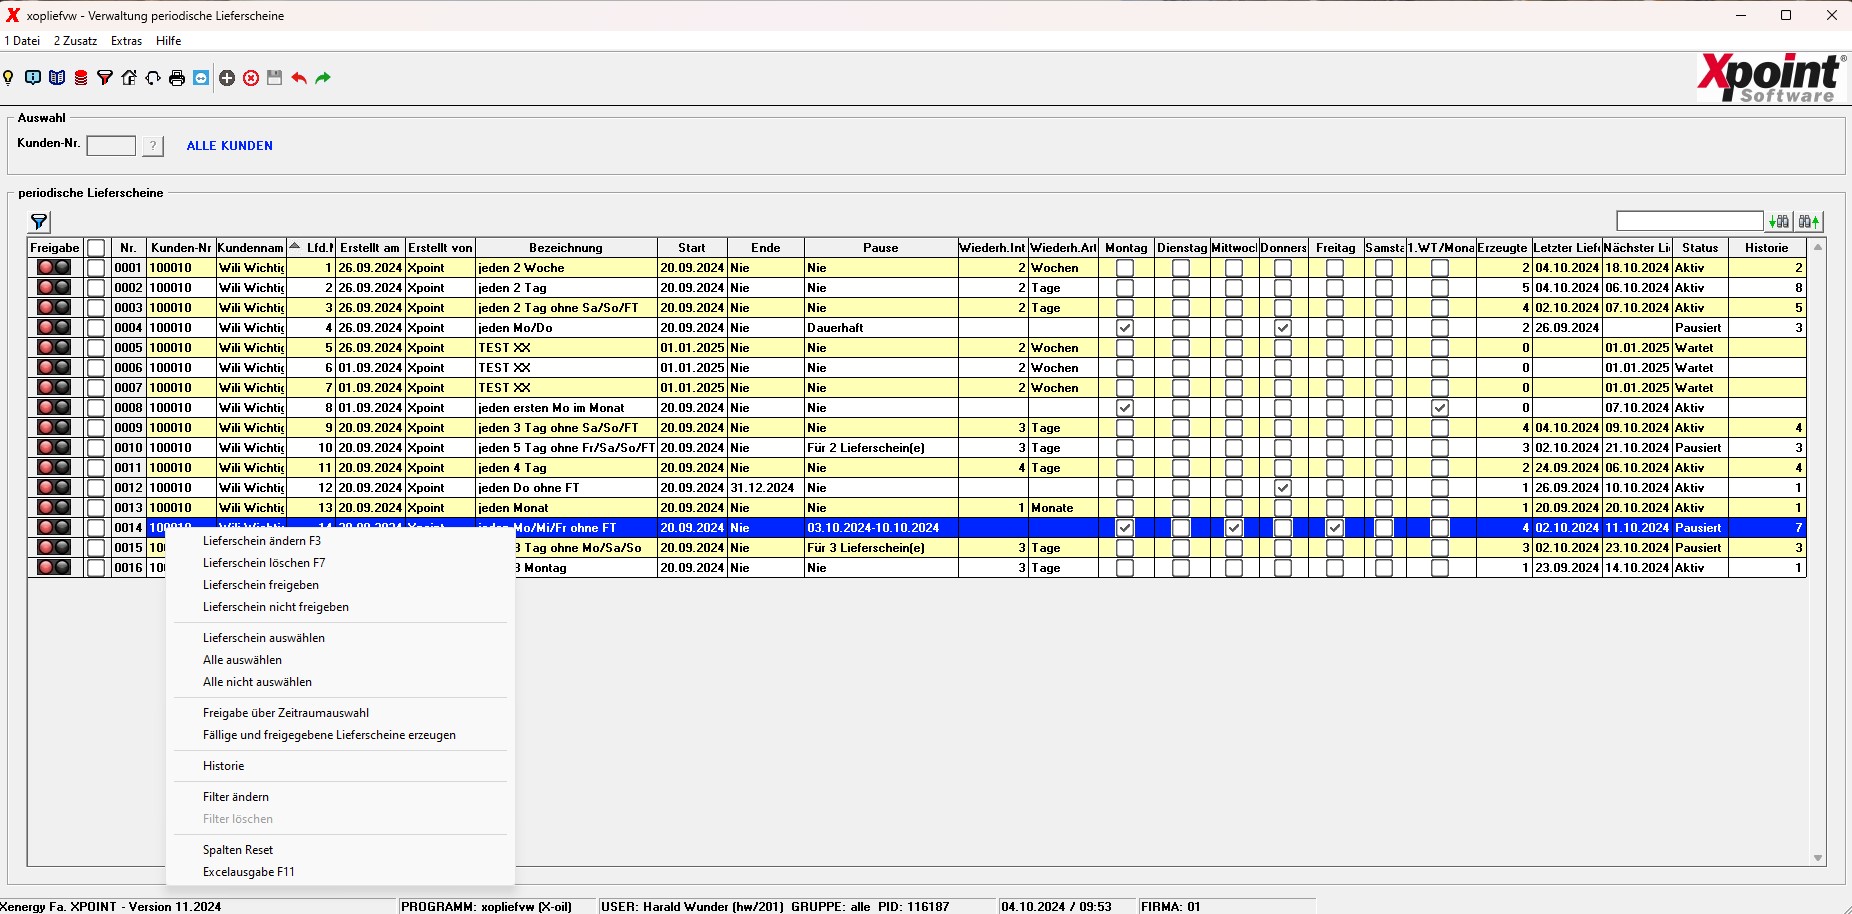
Task: Click the 'ALLE KUNDEN' link
Action: point(230,146)
